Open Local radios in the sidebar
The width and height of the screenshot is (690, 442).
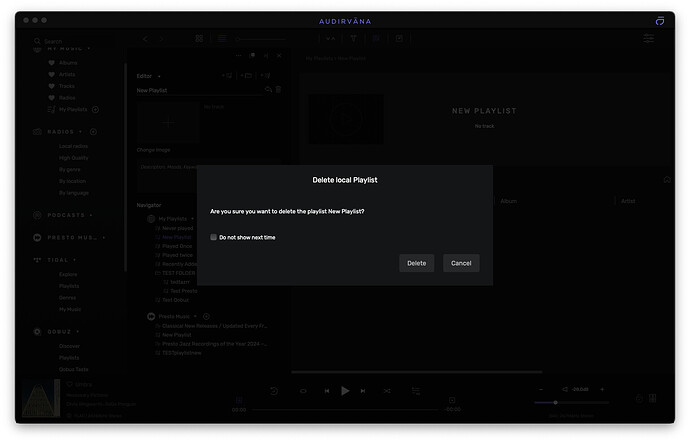pyautogui.click(x=73, y=146)
